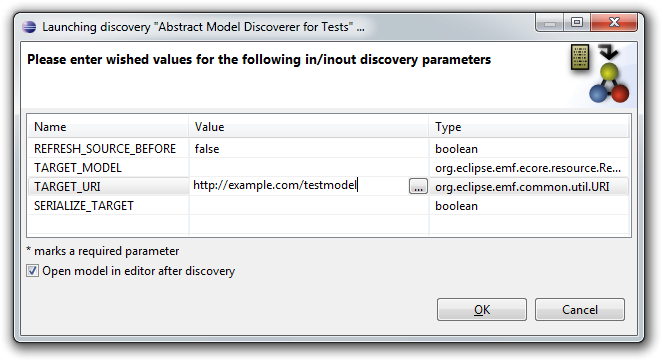Select the REFRESH_SOURCE_BEFORE parameter row
The width and height of the screenshot is (663, 362).
point(329,149)
